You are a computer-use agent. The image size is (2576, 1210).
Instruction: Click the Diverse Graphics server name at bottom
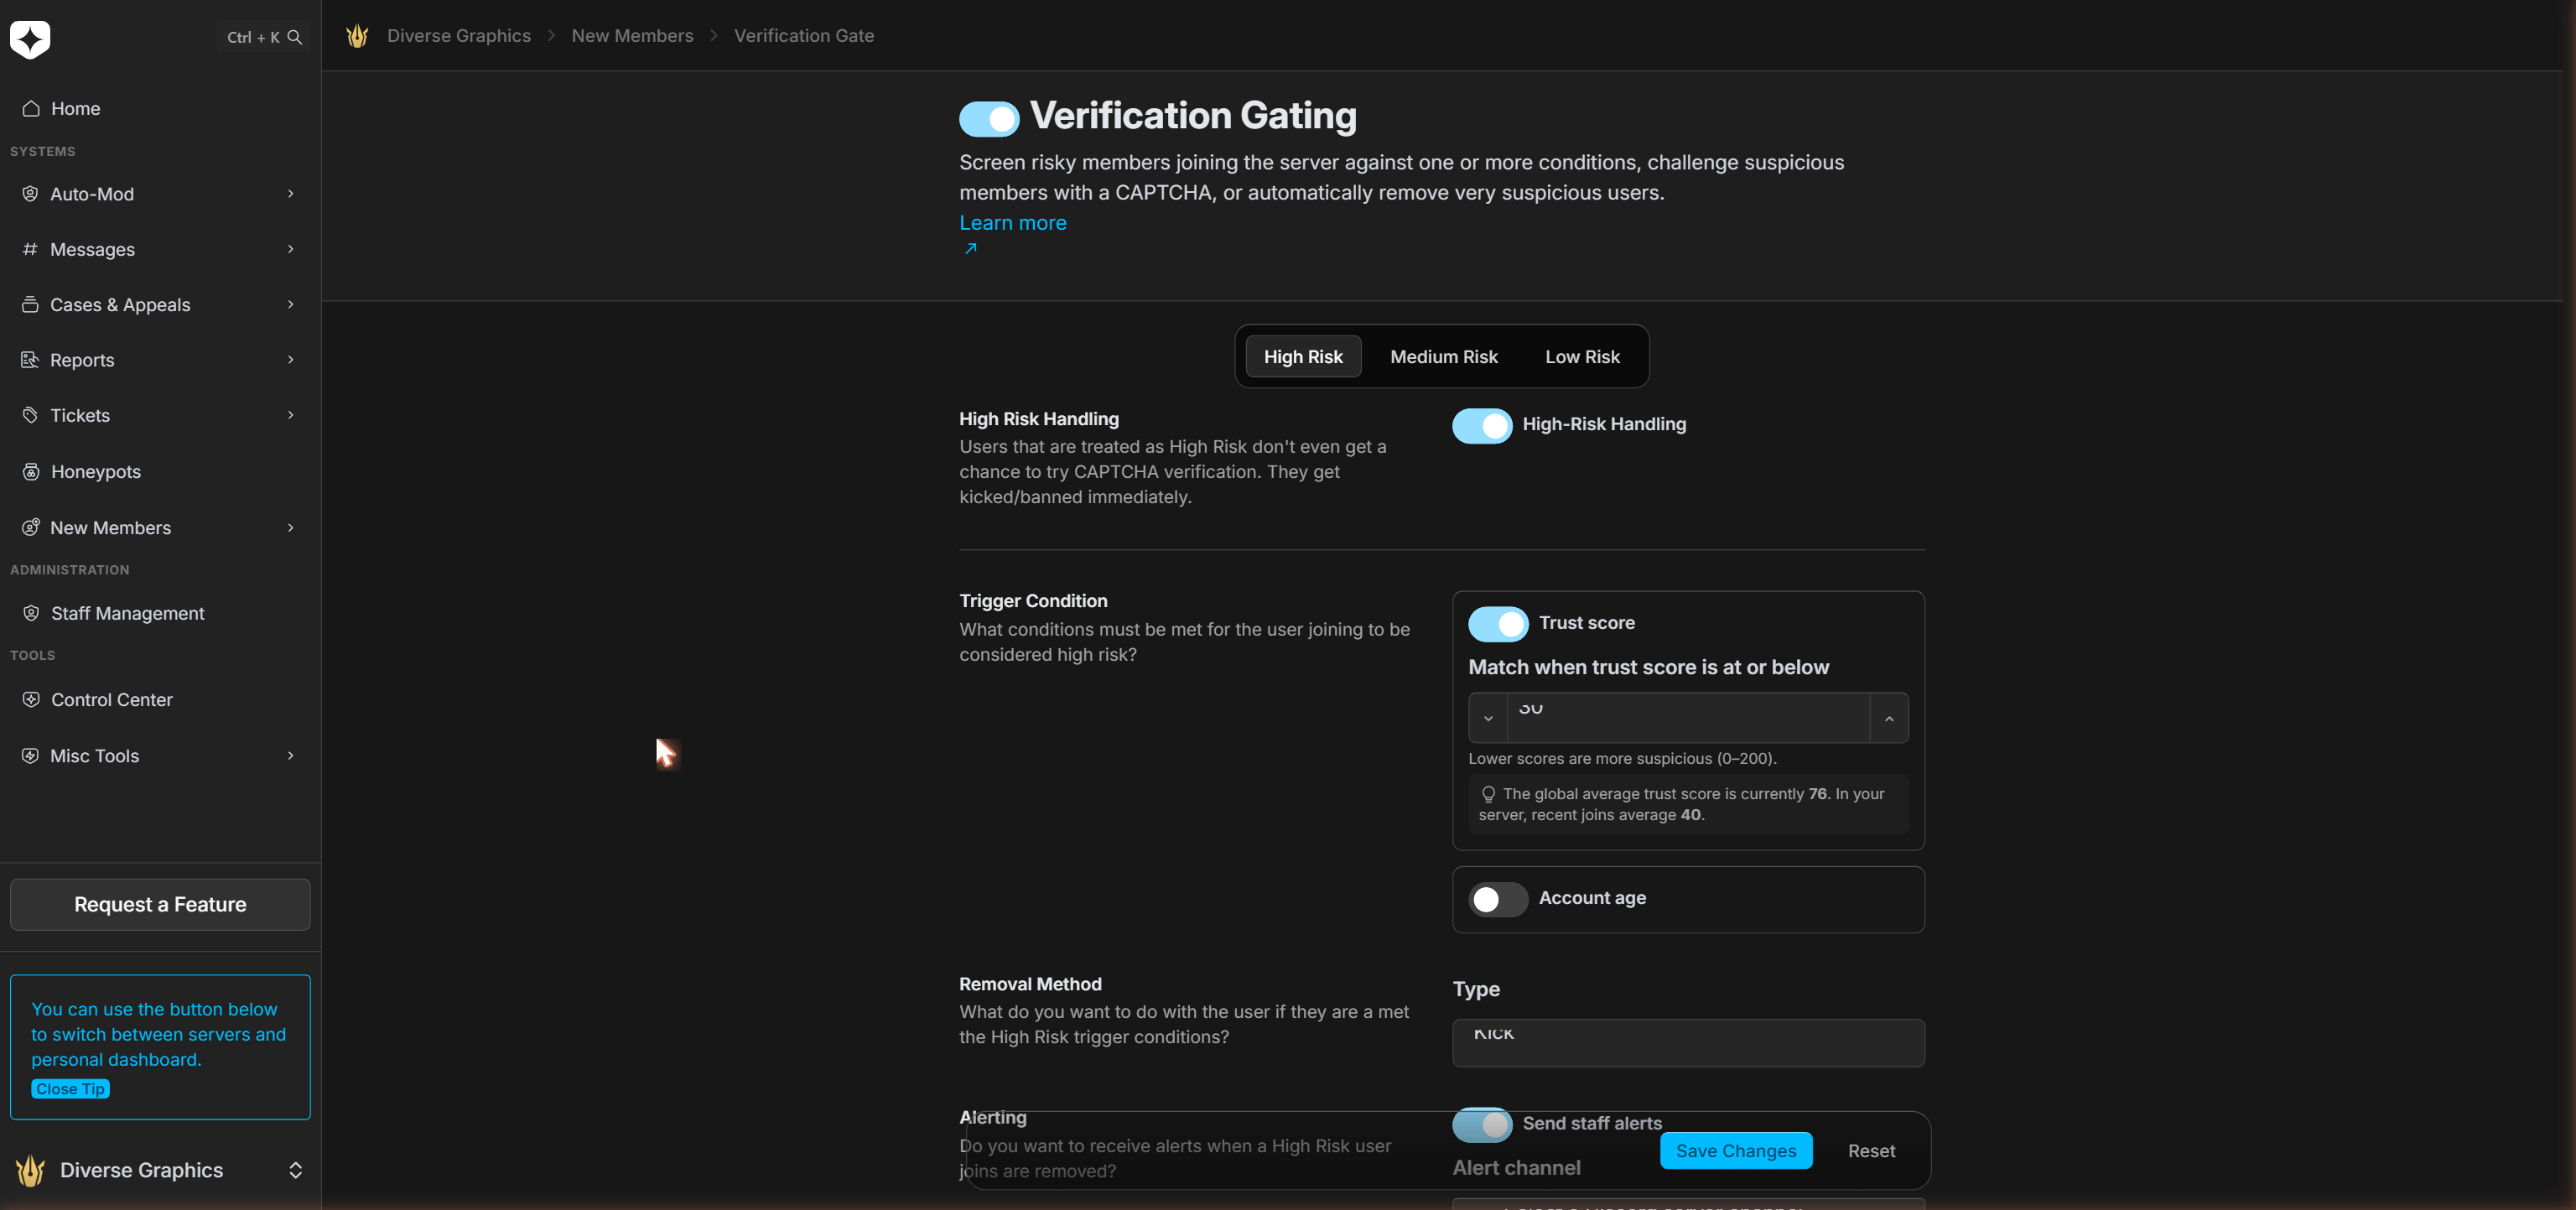141,1170
